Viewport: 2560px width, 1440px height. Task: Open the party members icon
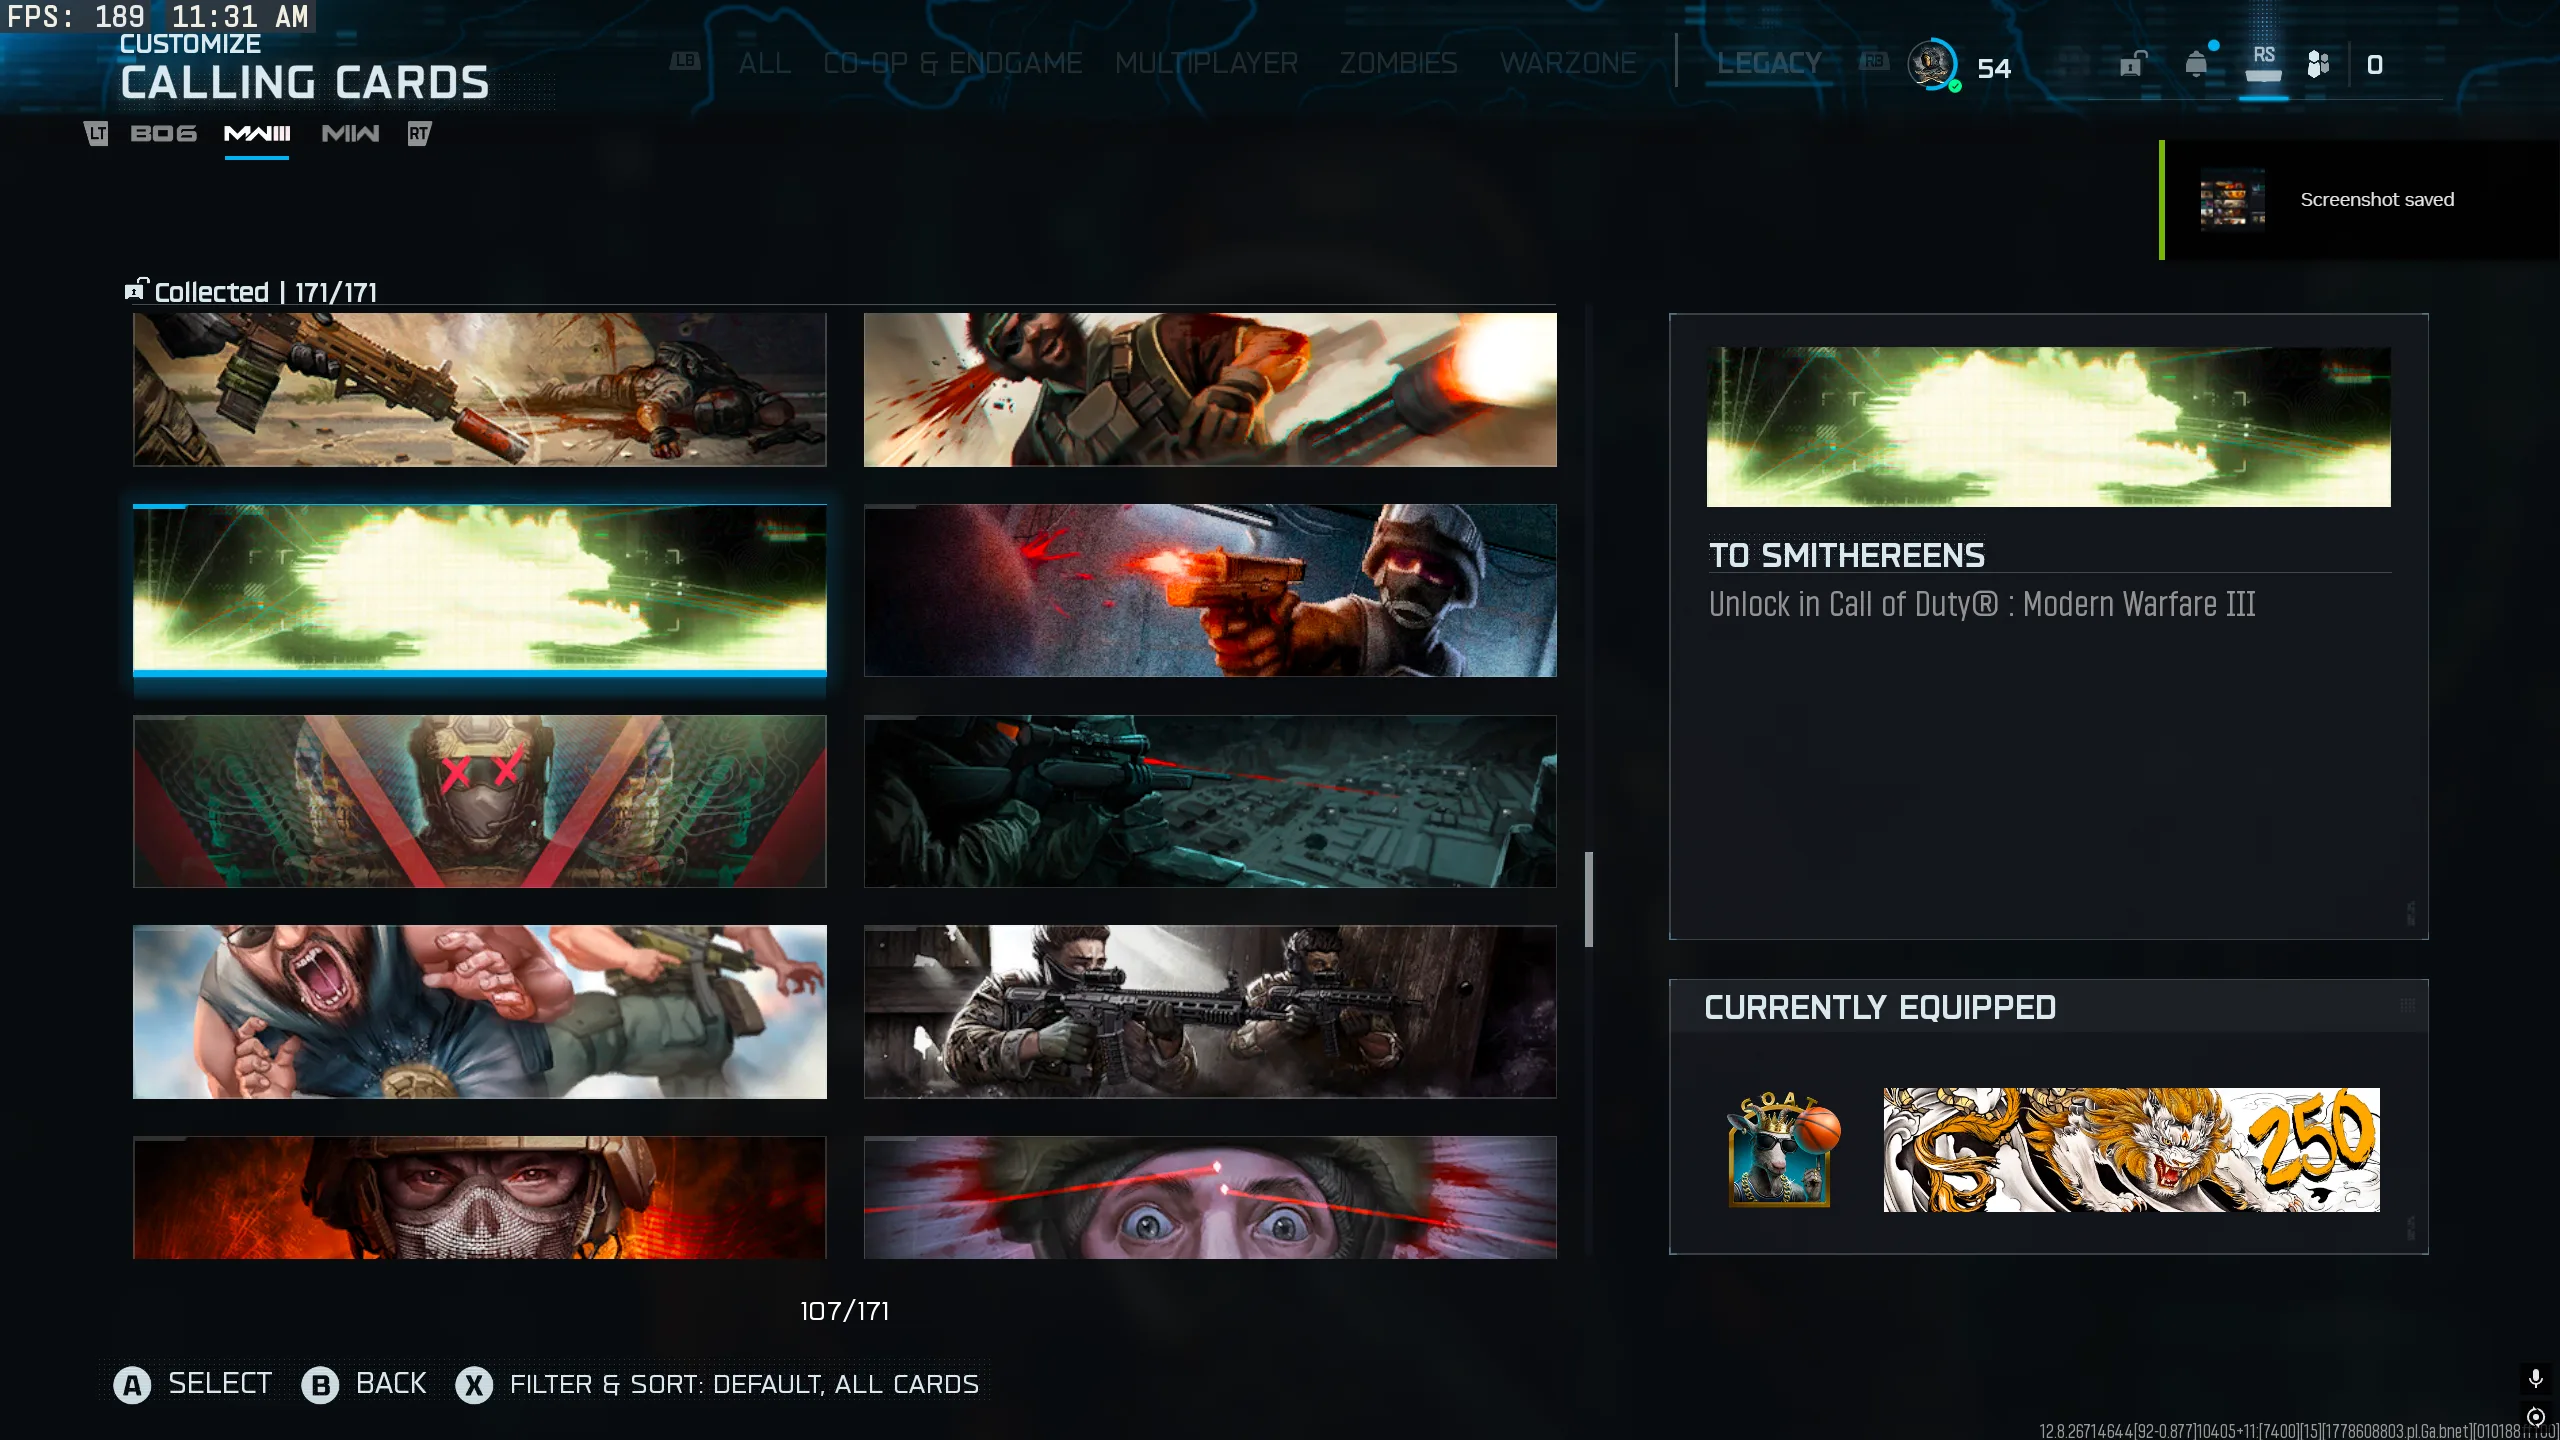coord(2318,65)
